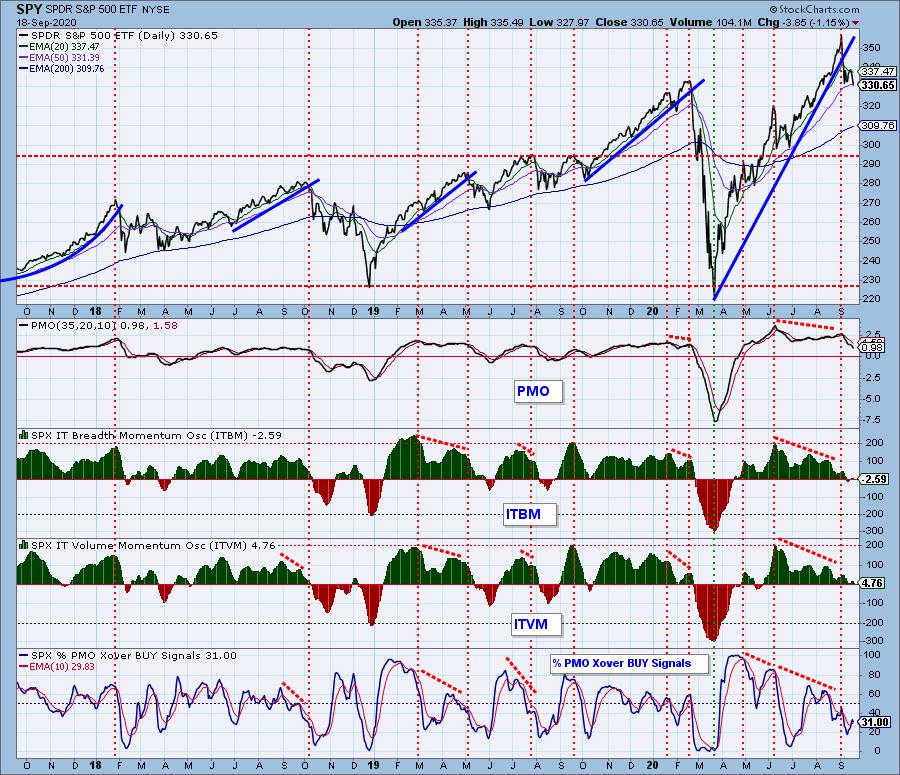Click the 250 price axis label

pyautogui.click(x=871, y=241)
